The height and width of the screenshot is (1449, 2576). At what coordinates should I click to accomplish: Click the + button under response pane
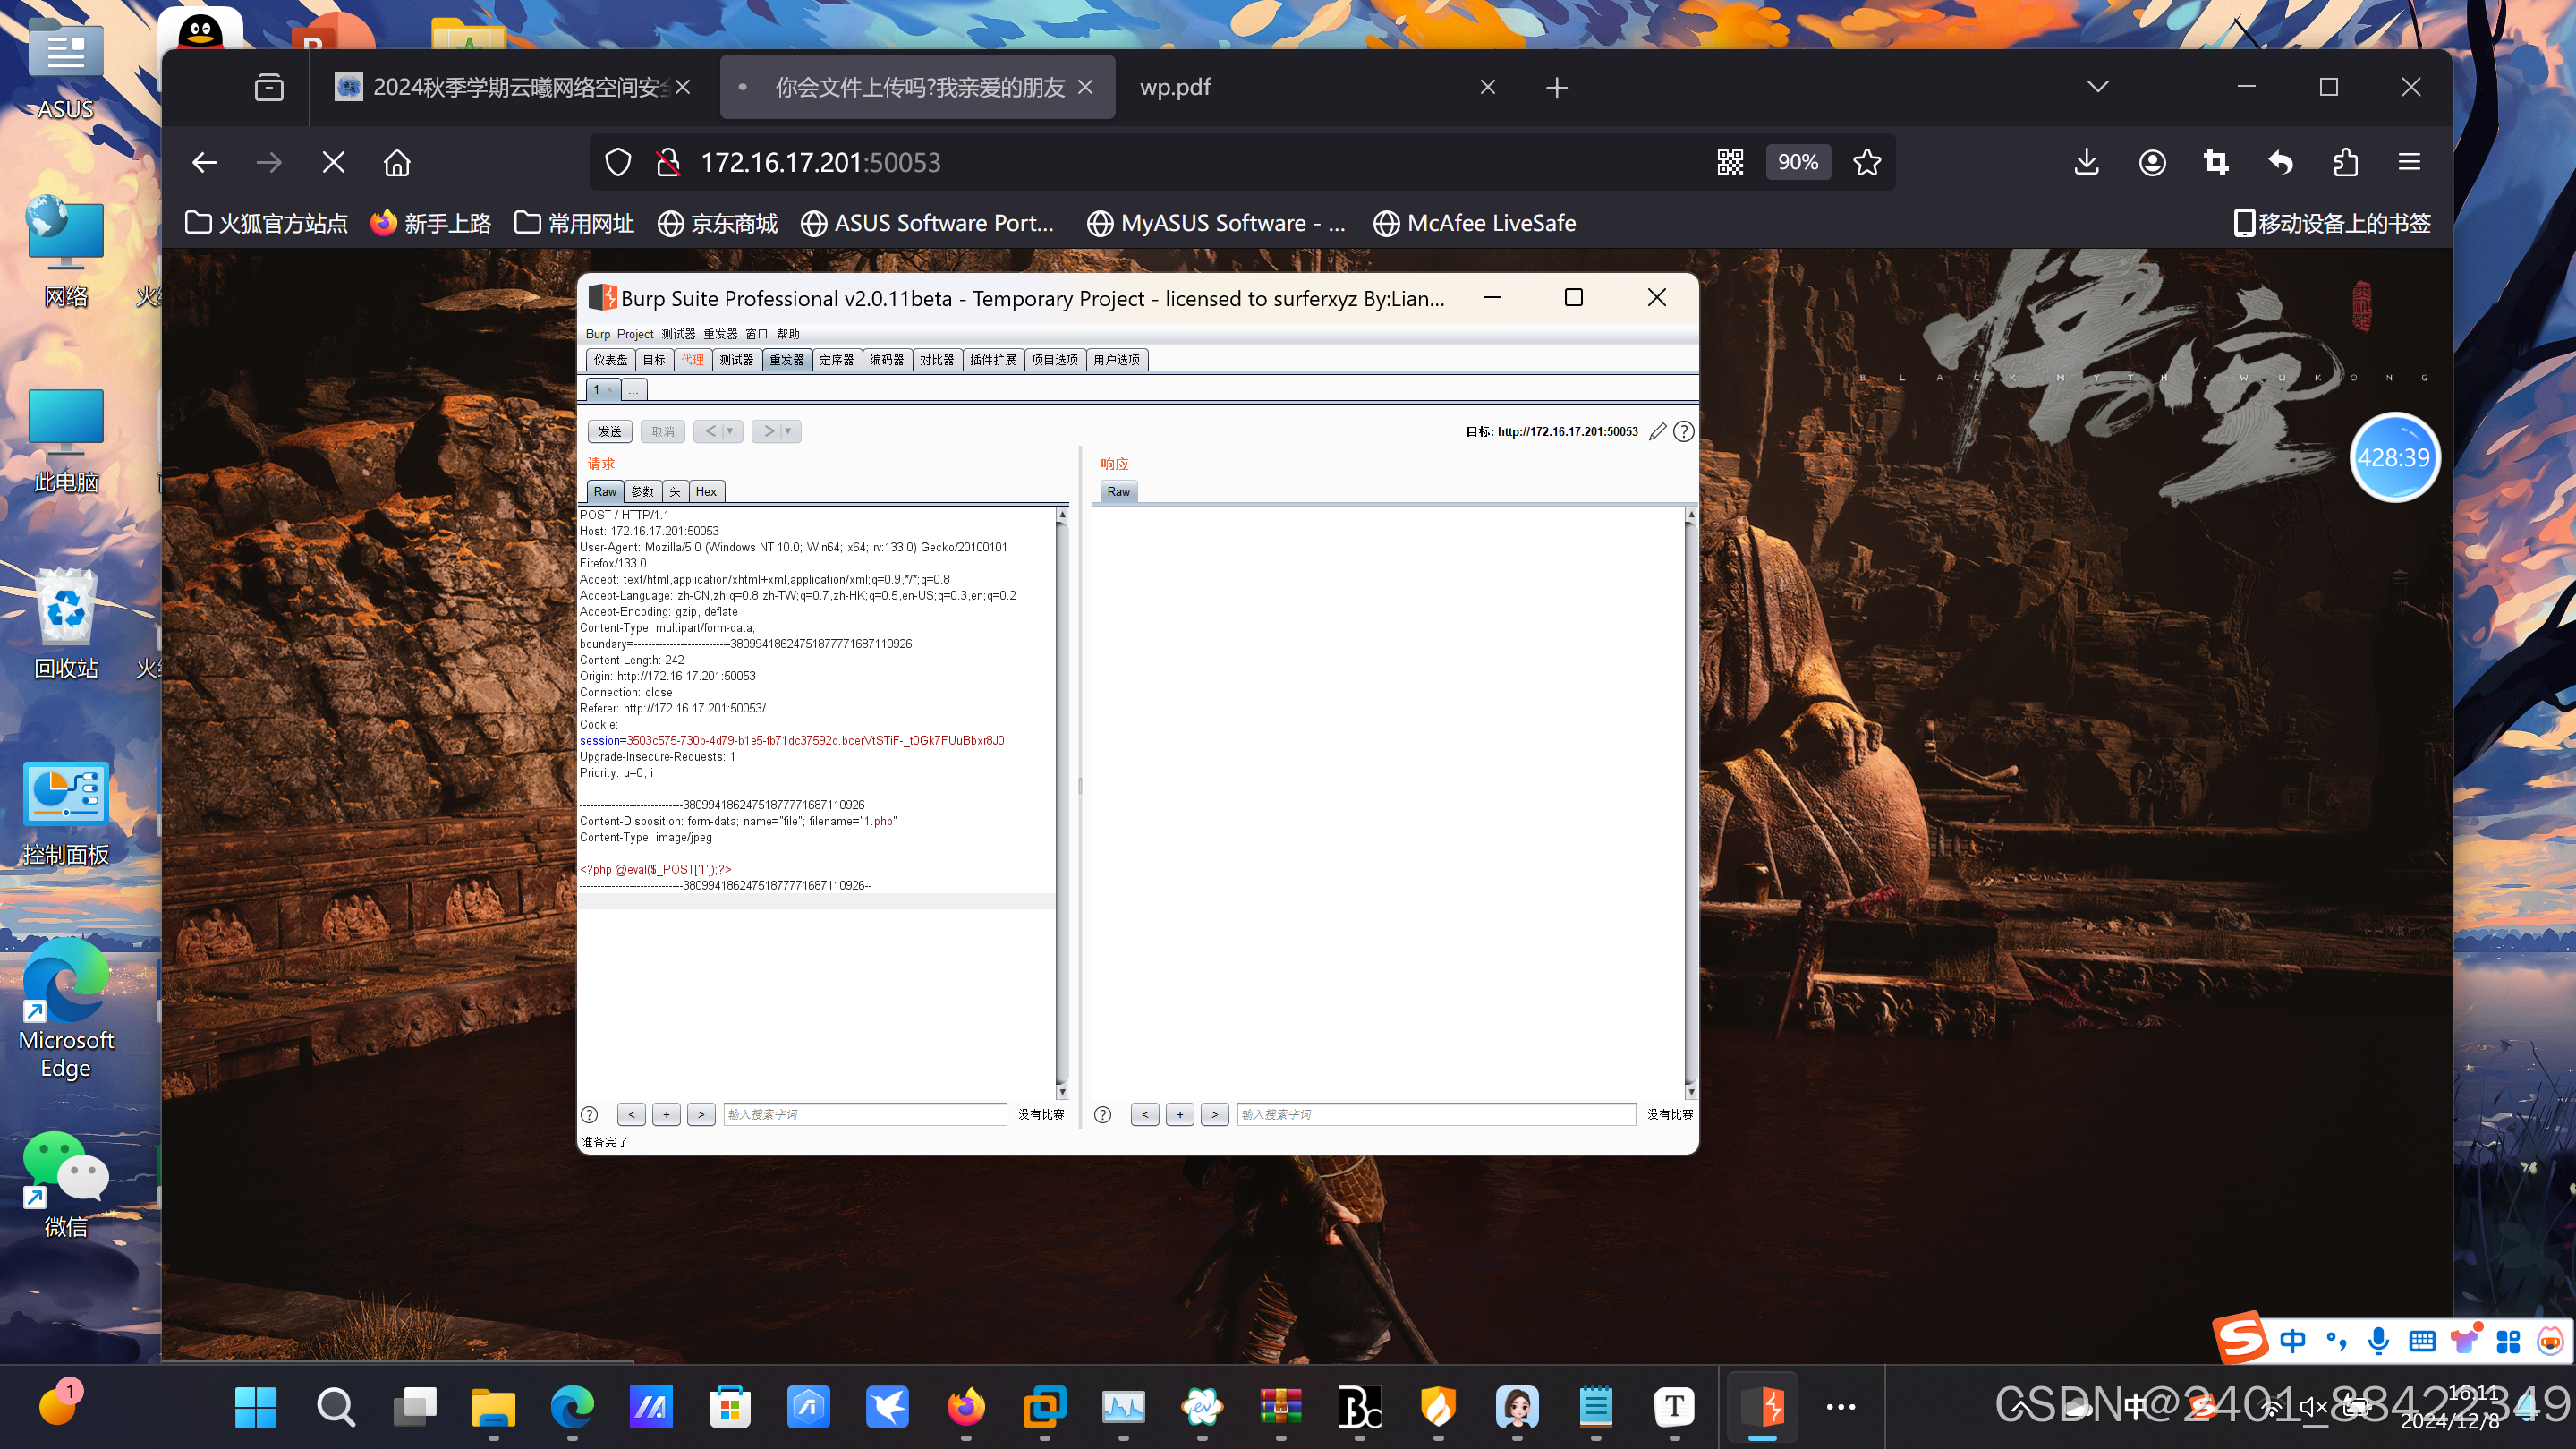click(x=1180, y=1114)
